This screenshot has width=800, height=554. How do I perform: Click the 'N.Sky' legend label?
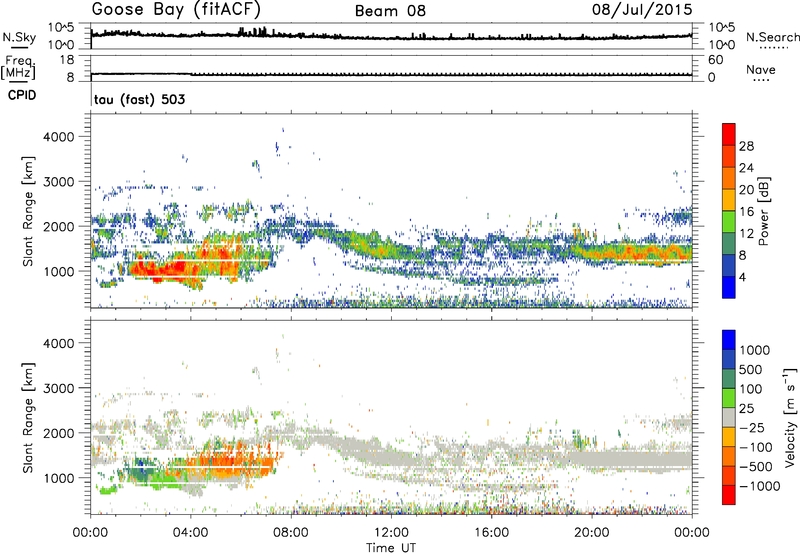click(19, 37)
